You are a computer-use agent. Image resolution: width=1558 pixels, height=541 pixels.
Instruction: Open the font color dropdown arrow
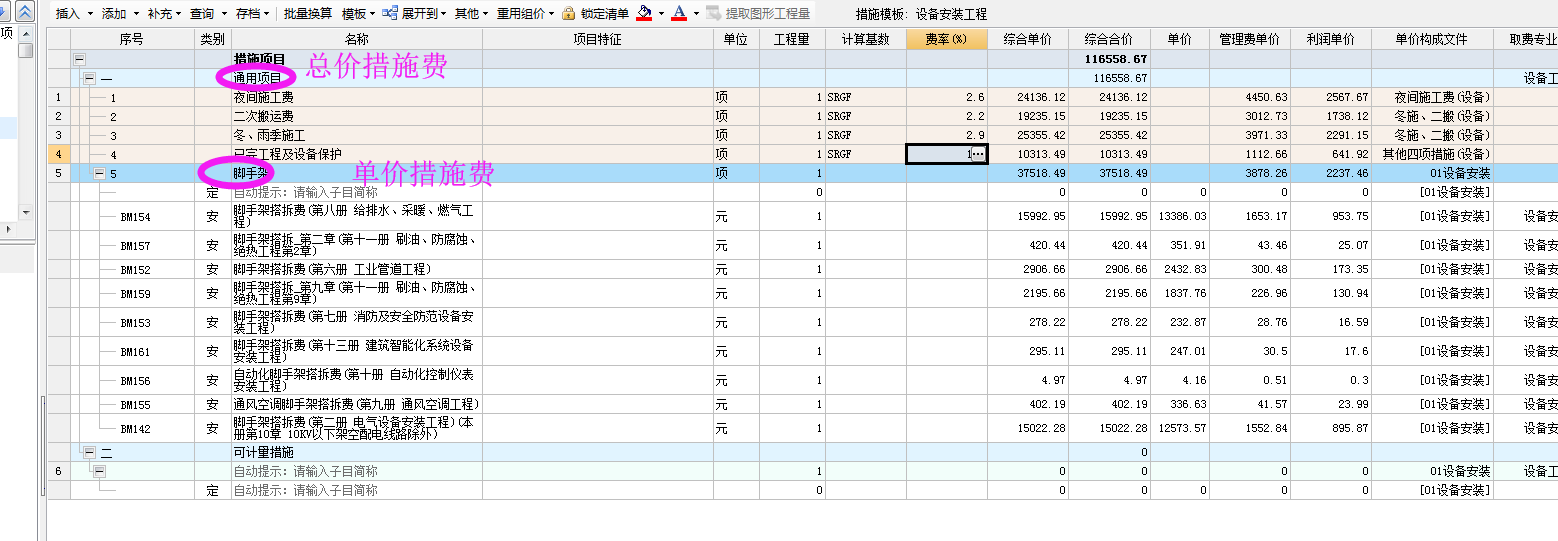coord(696,14)
